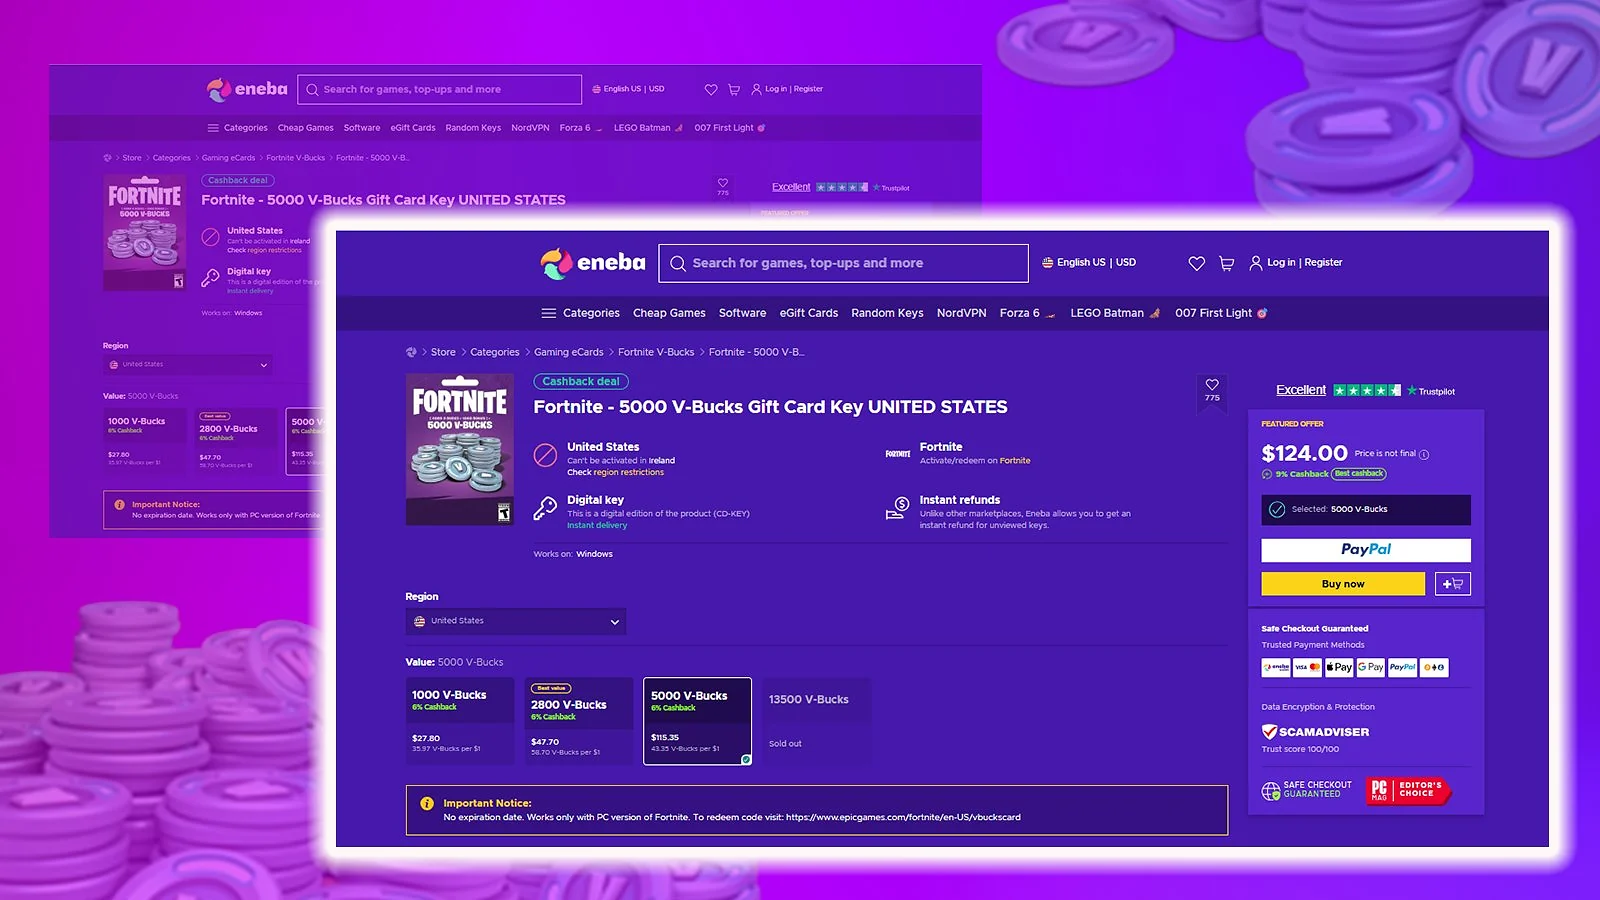The image size is (1600, 900).
Task: Open 007 First Light navigation item
Action: point(1221,313)
